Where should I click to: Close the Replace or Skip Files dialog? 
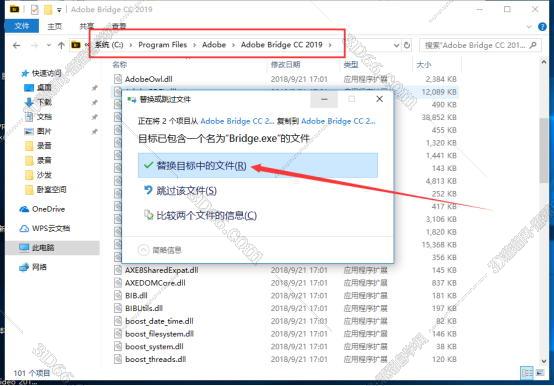379,99
